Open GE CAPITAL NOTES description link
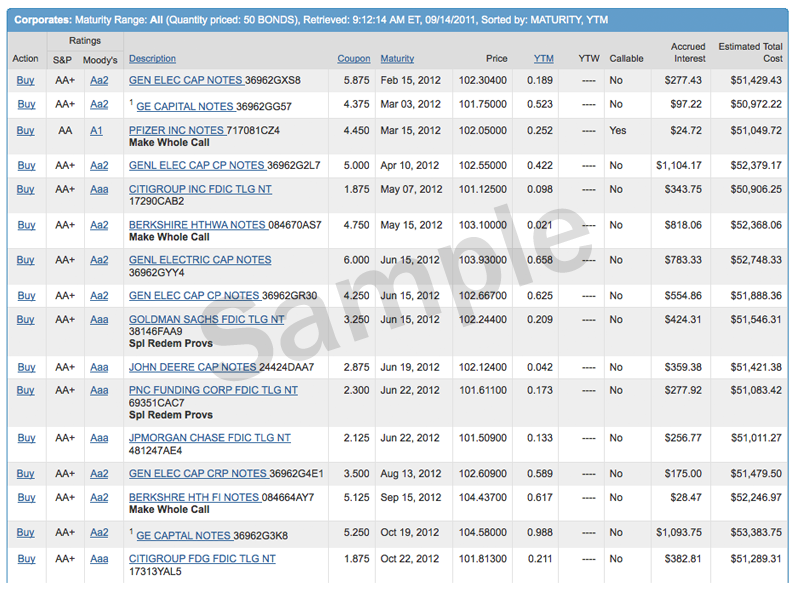Viewport: 795px width, 598px height. (185, 107)
